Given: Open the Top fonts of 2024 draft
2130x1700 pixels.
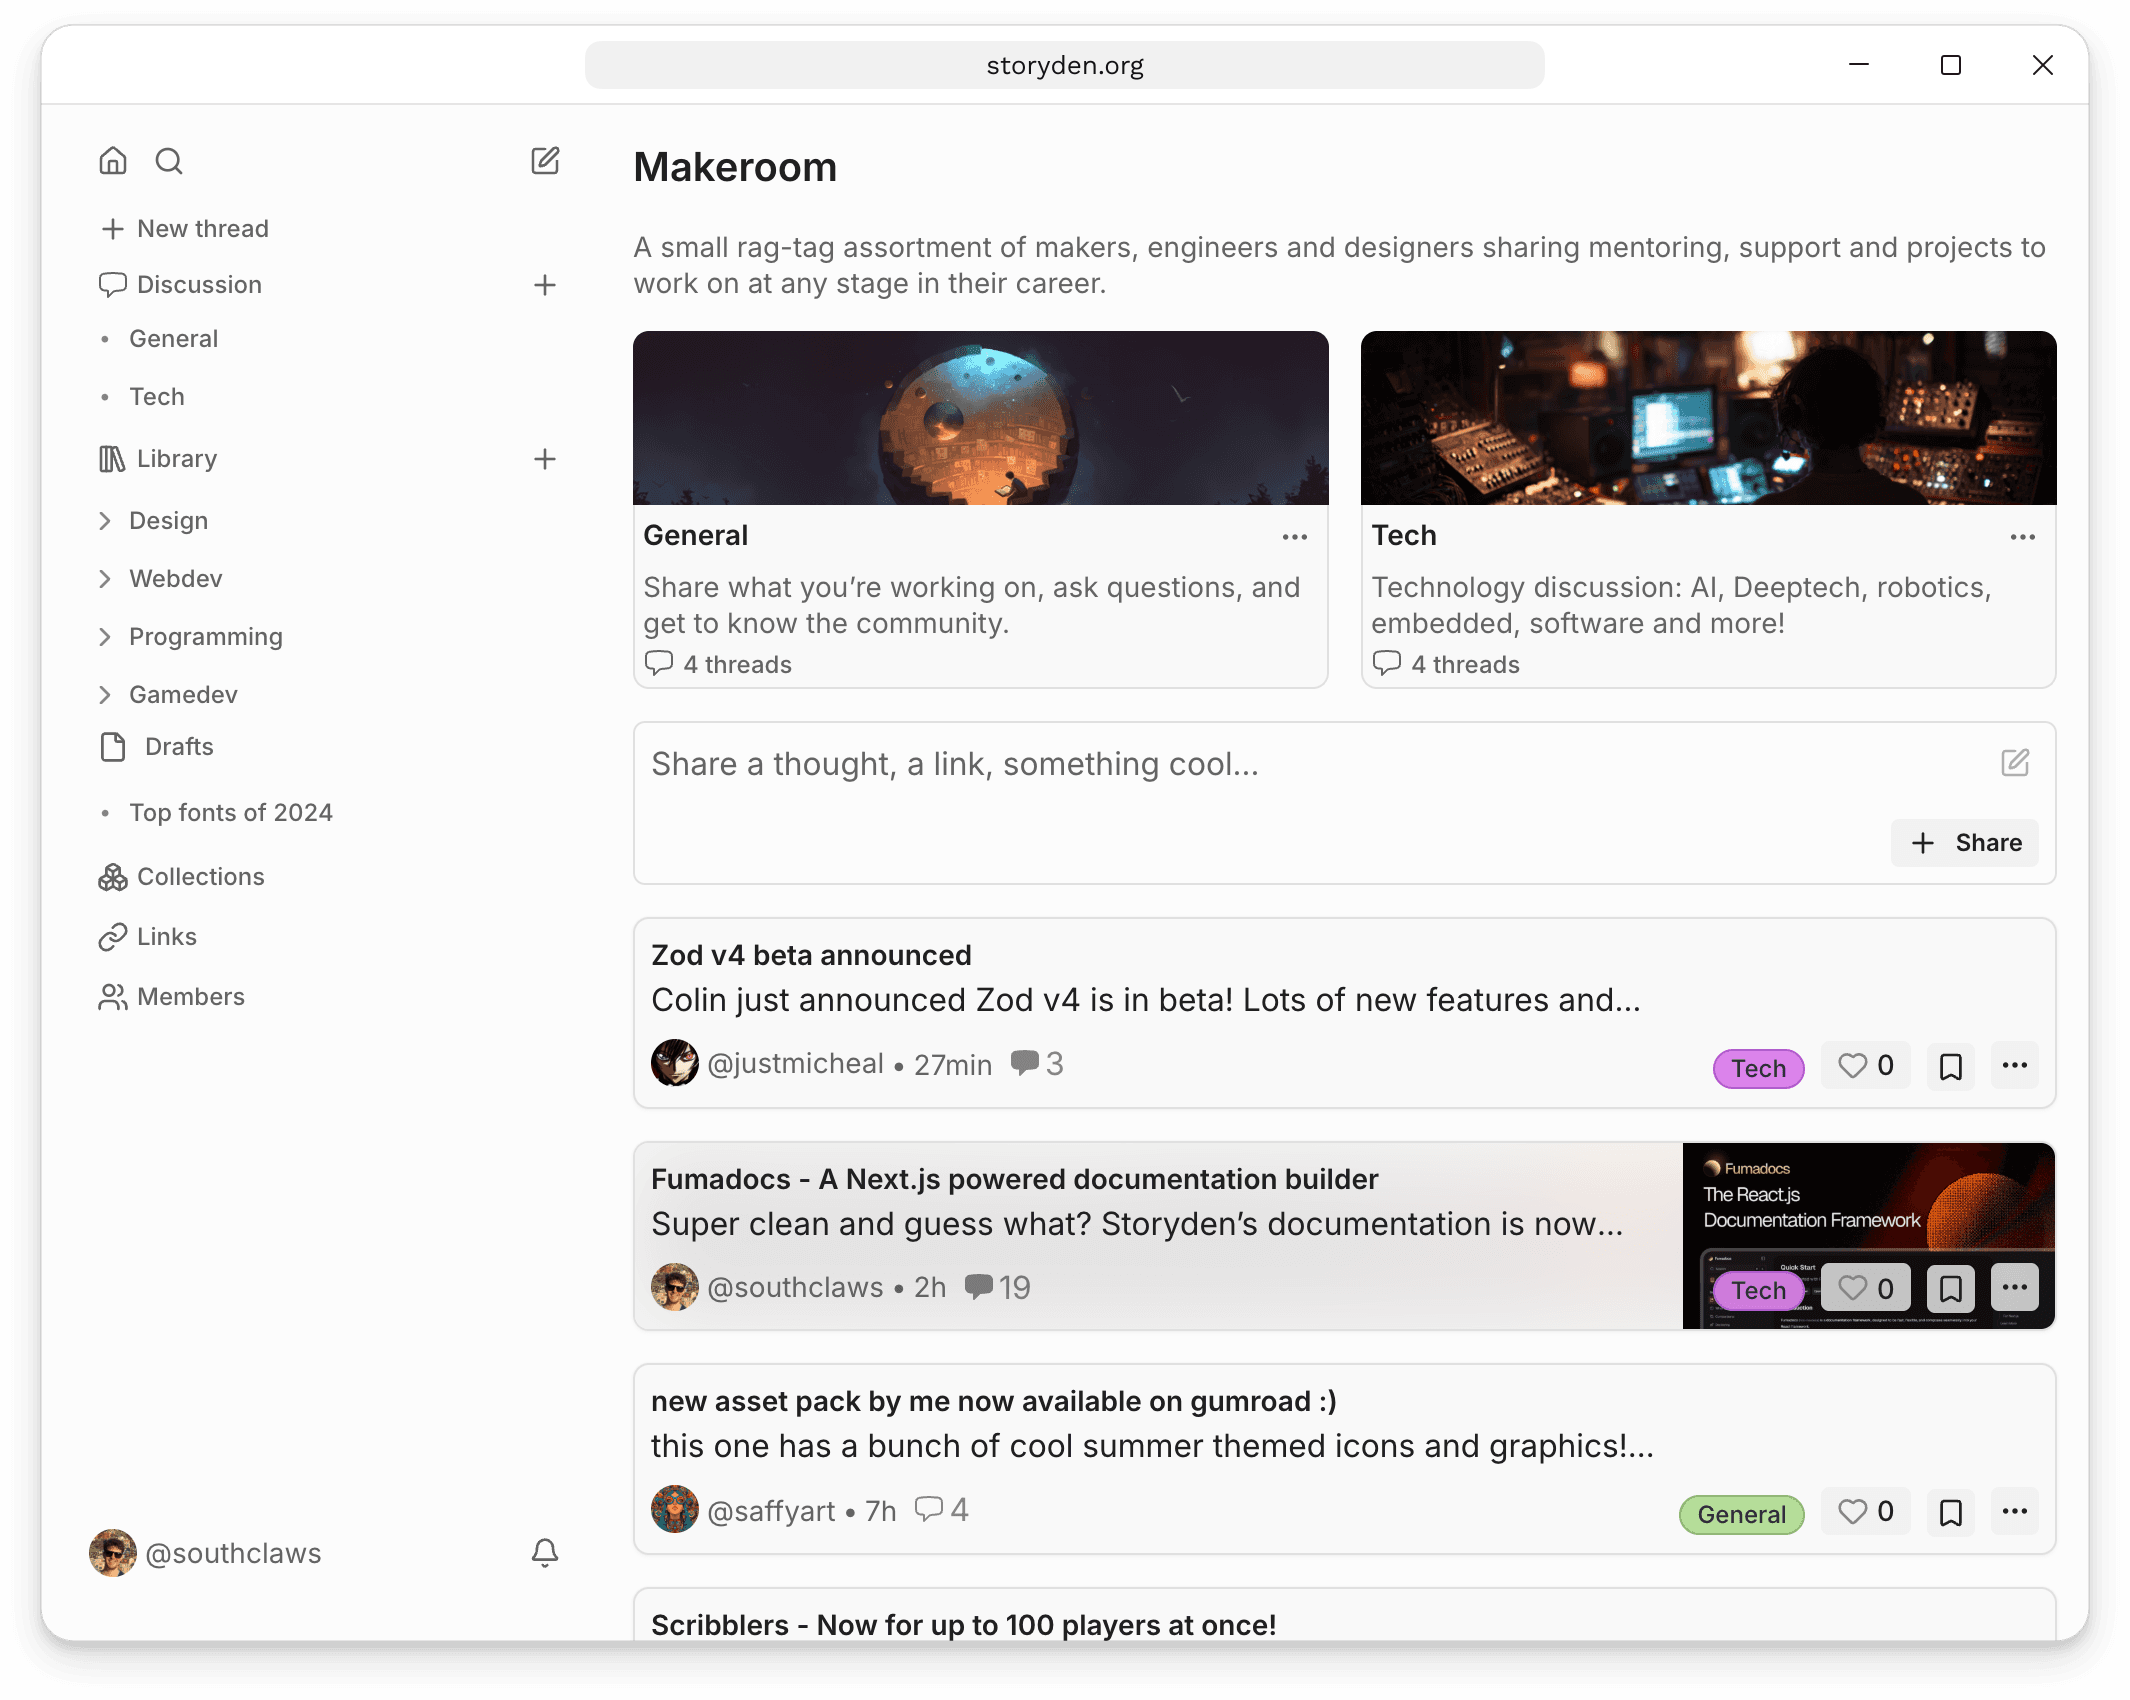Looking at the screenshot, I should click(x=231, y=813).
